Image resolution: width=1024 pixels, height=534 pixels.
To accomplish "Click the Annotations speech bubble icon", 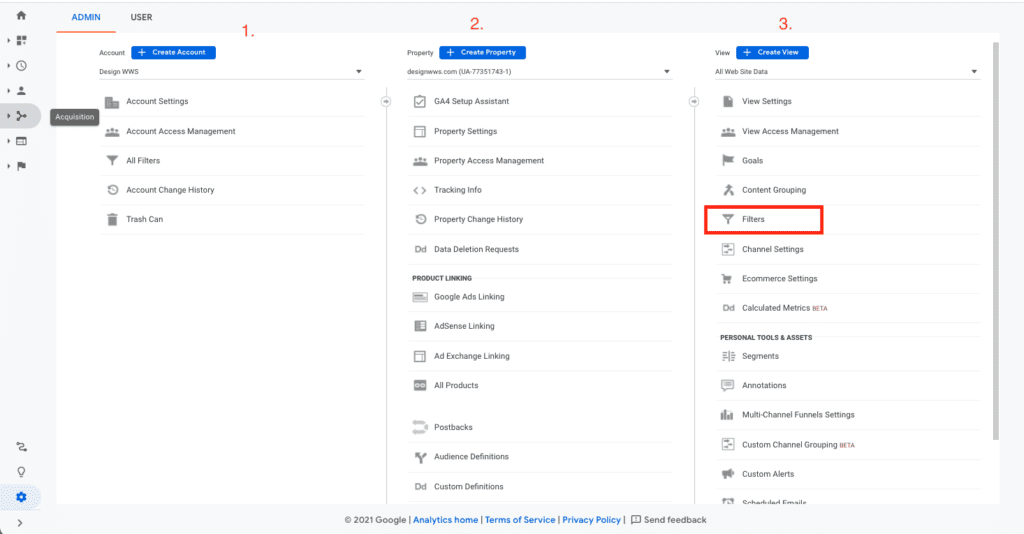I will (x=728, y=385).
